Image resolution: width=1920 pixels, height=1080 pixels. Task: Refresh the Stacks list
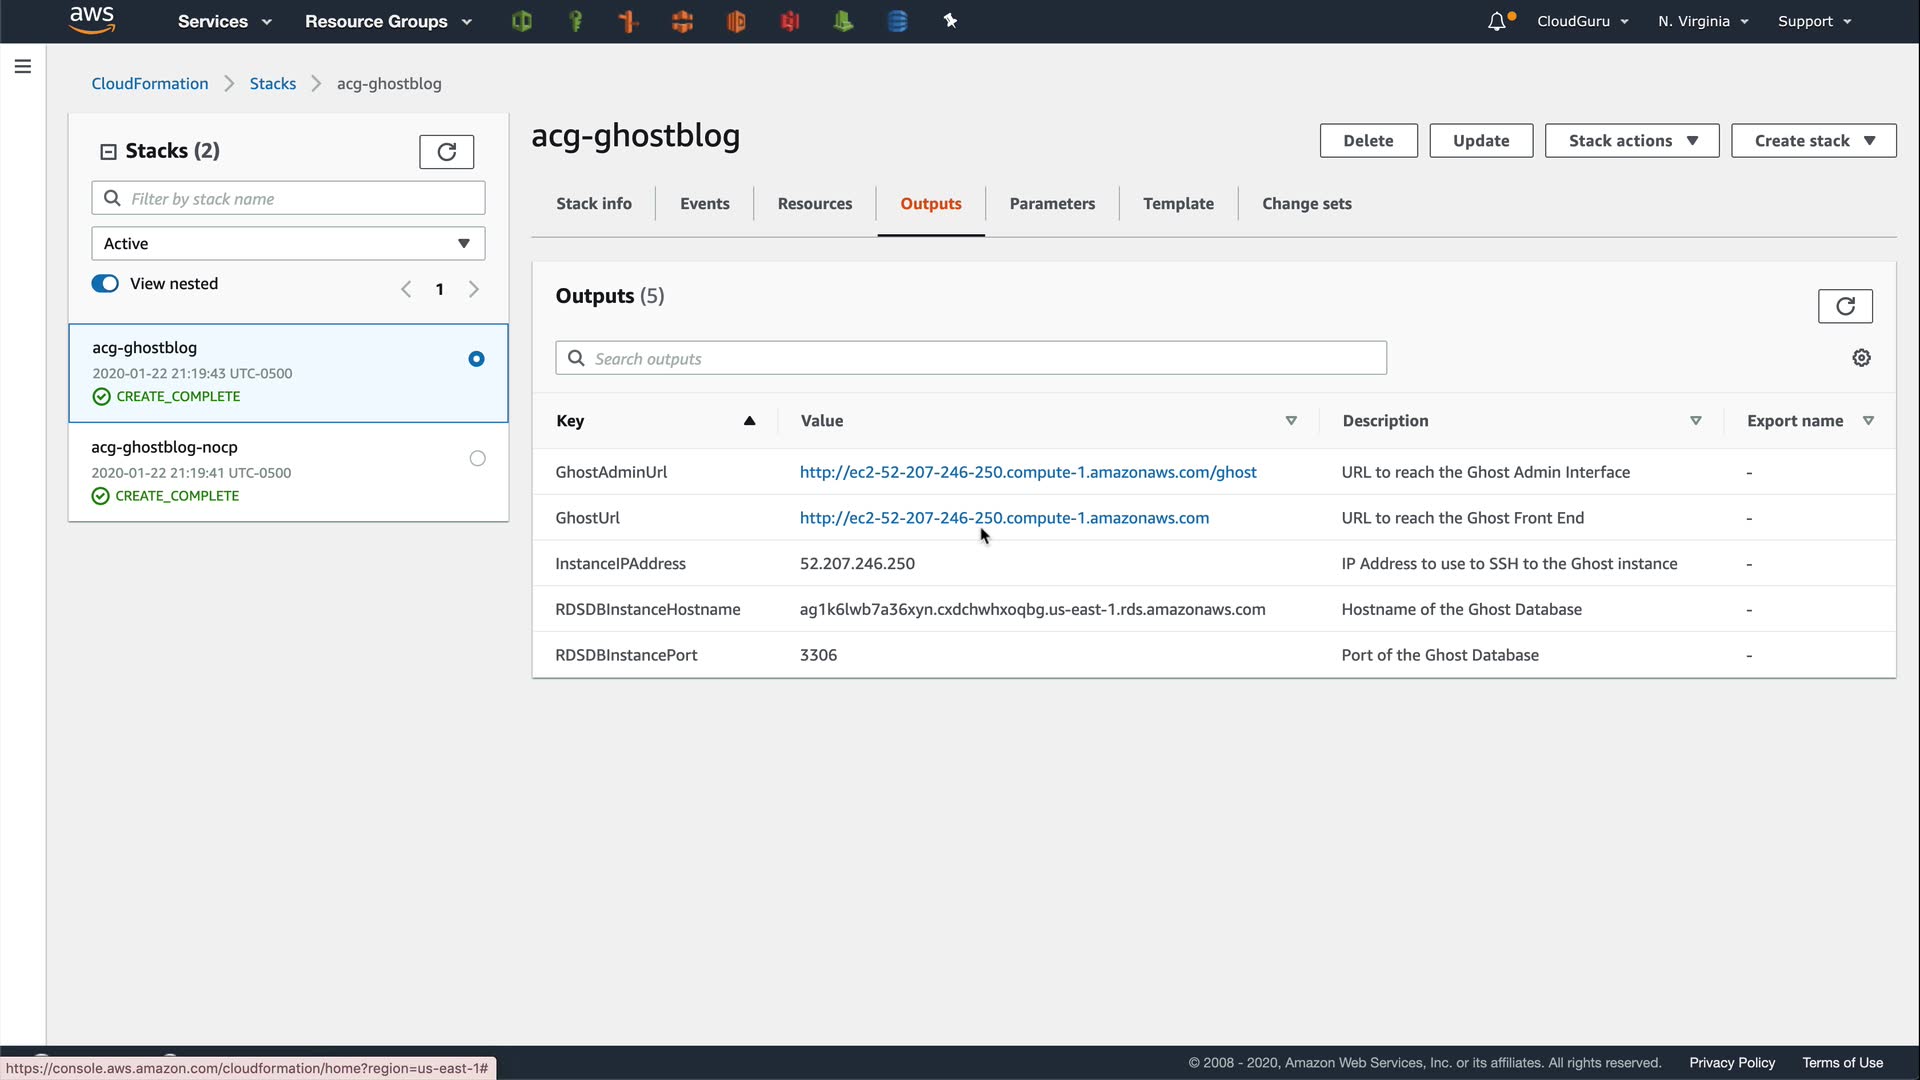(x=446, y=151)
